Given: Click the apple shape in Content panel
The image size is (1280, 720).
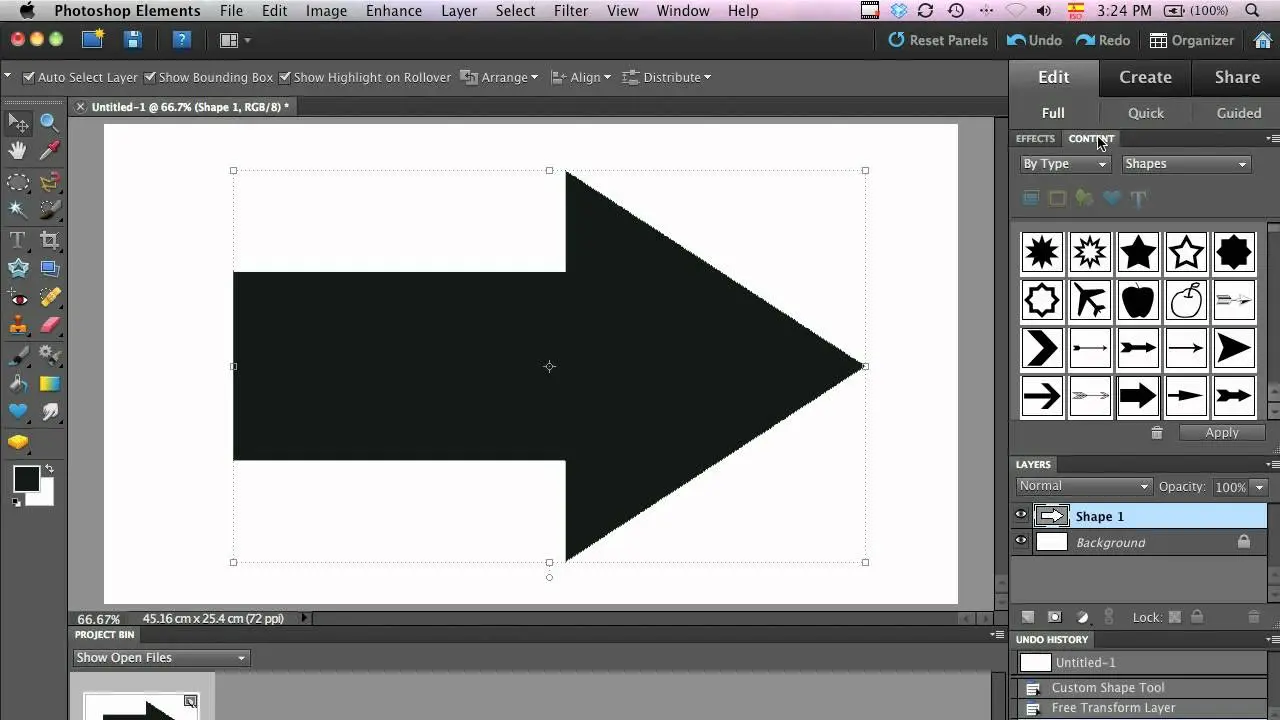Looking at the screenshot, I should 1138,300.
